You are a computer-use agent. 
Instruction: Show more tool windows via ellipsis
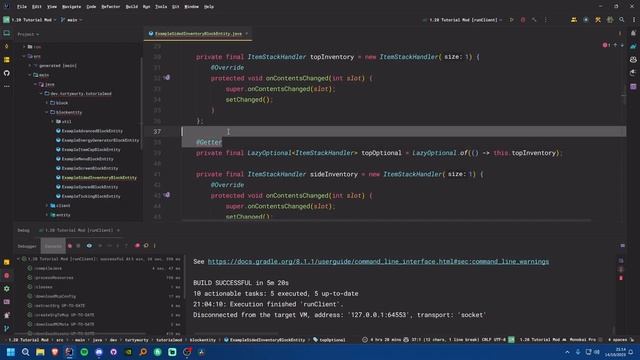click(x=7, y=86)
